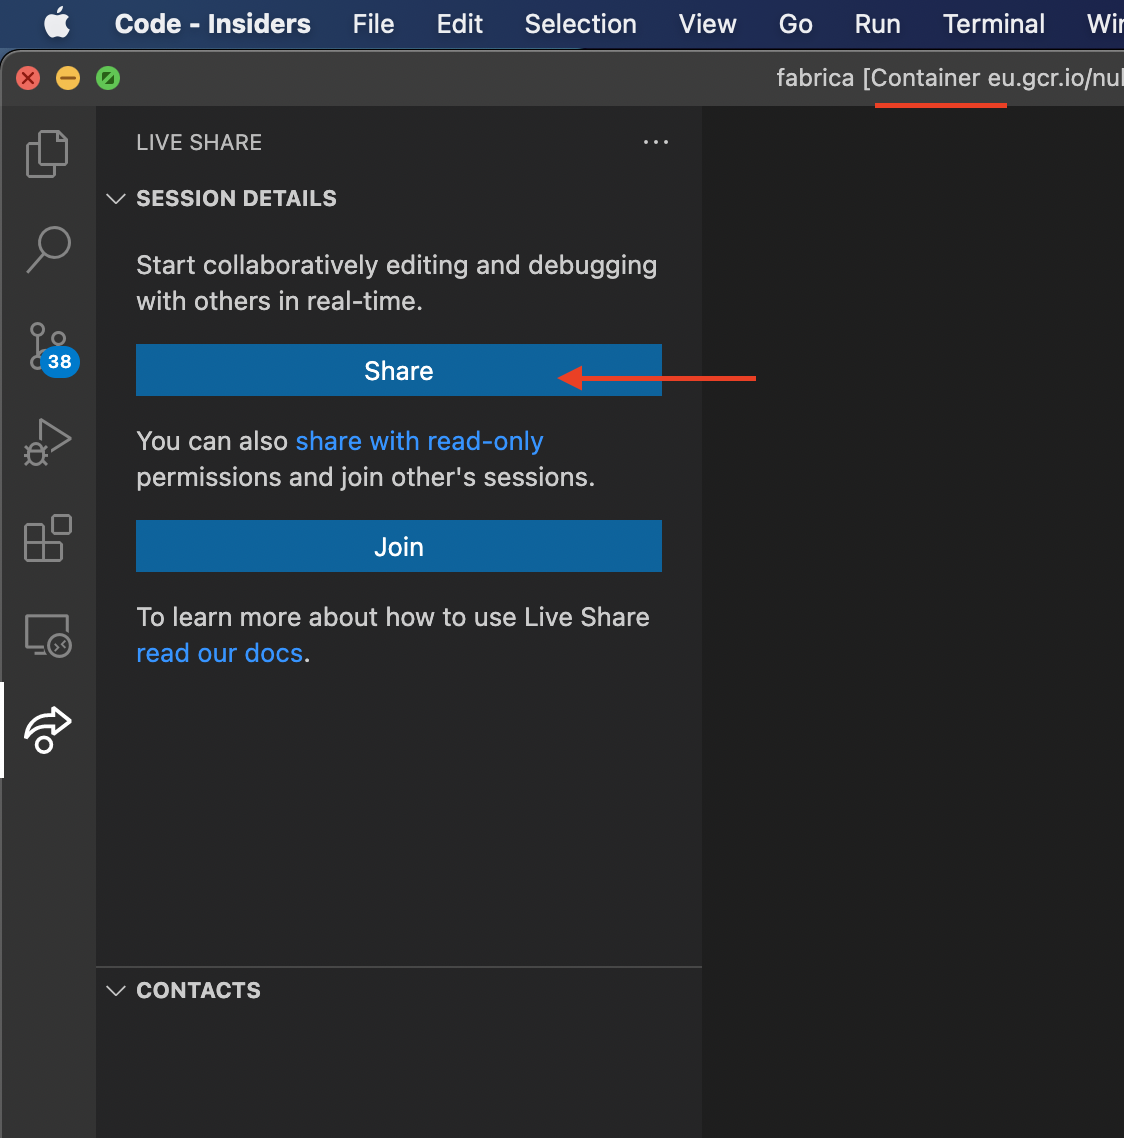Collapse the Session Details section
Screen dimensions: 1124x1138
pyautogui.click(x=116, y=198)
